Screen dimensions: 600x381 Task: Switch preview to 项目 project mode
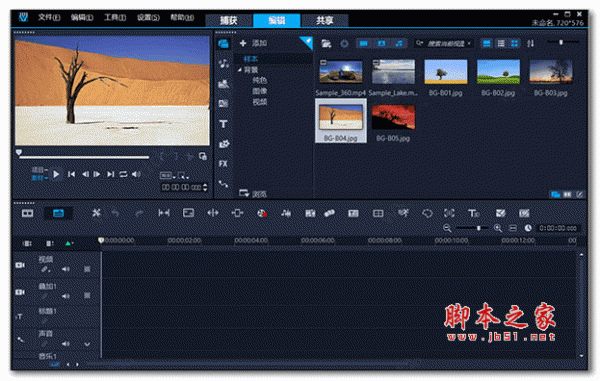(x=38, y=169)
